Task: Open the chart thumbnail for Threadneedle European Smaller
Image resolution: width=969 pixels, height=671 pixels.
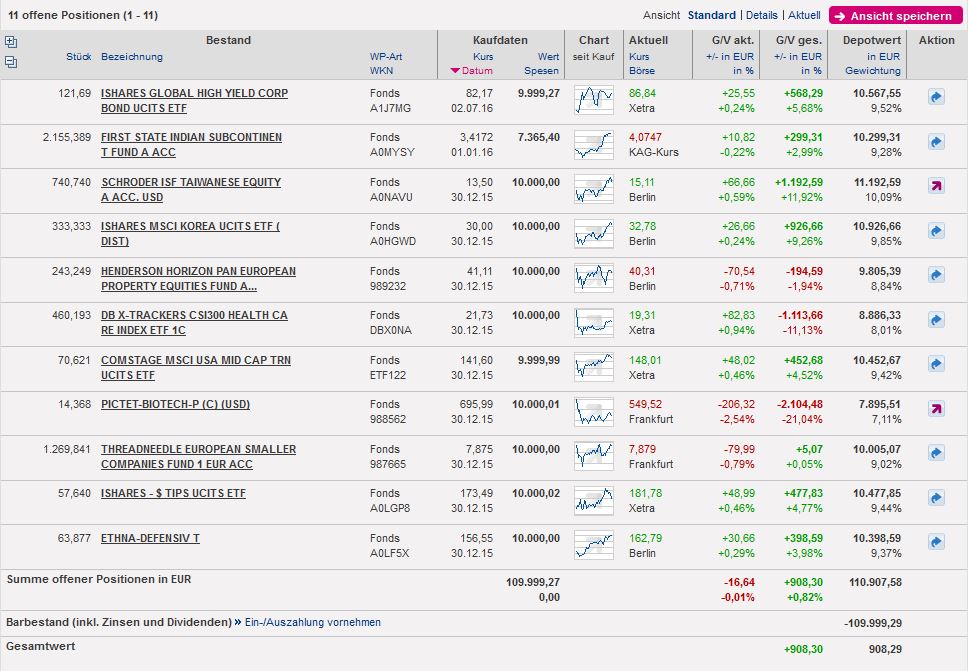Action: pyautogui.click(x=593, y=456)
